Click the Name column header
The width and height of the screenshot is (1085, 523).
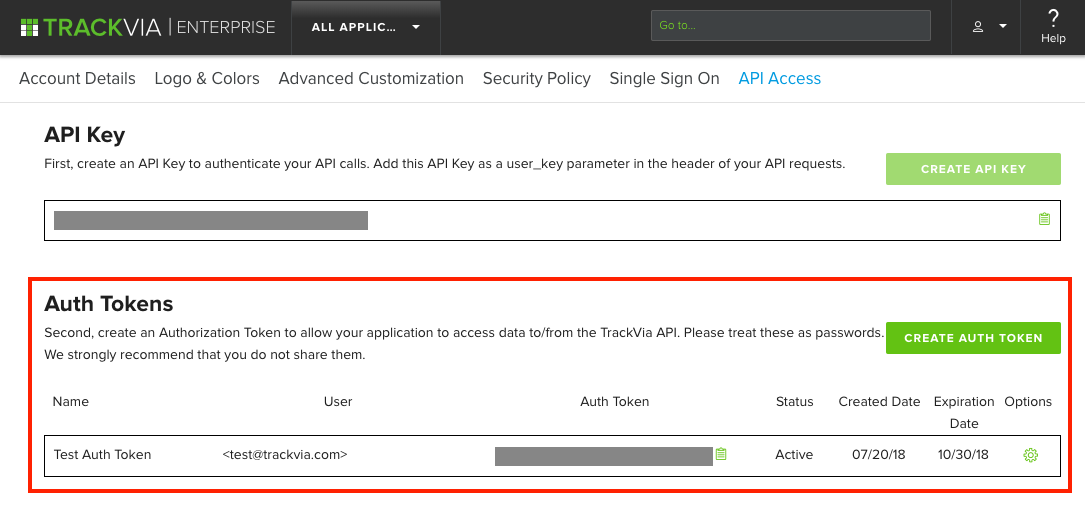pos(71,401)
